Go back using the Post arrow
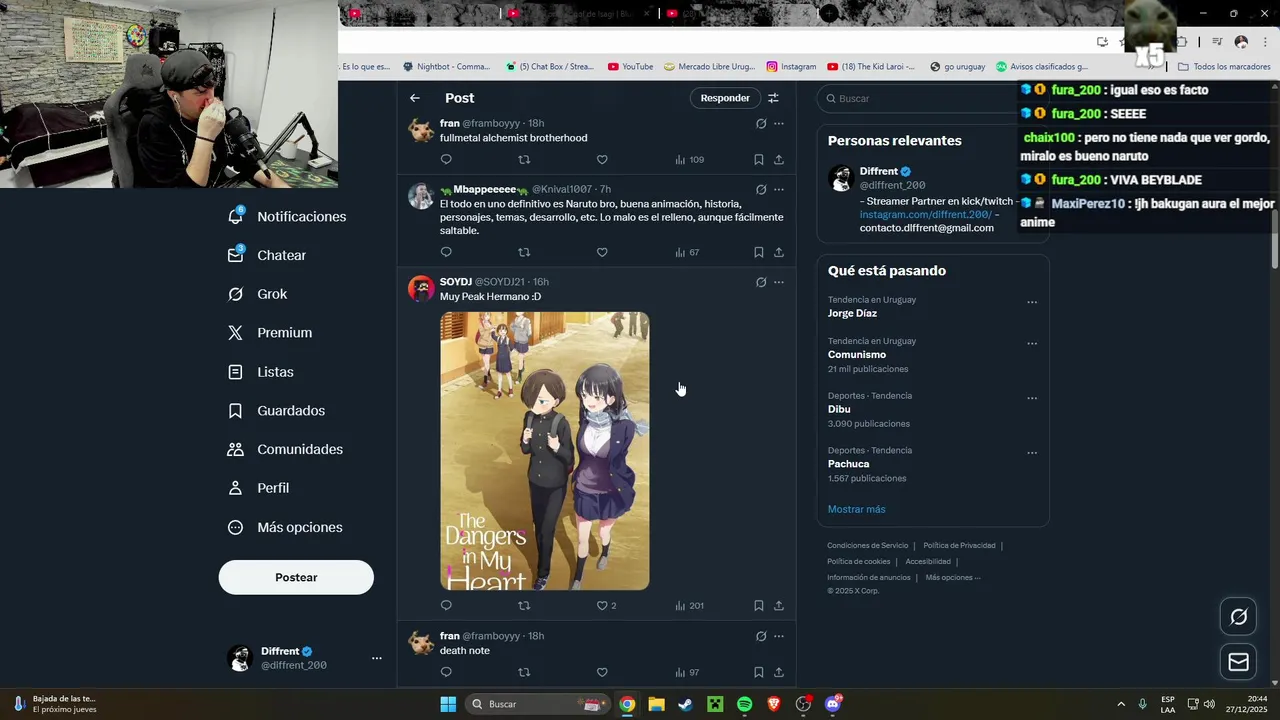Image resolution: width=1280 pixels, height=720 pixels. (415, 98)
